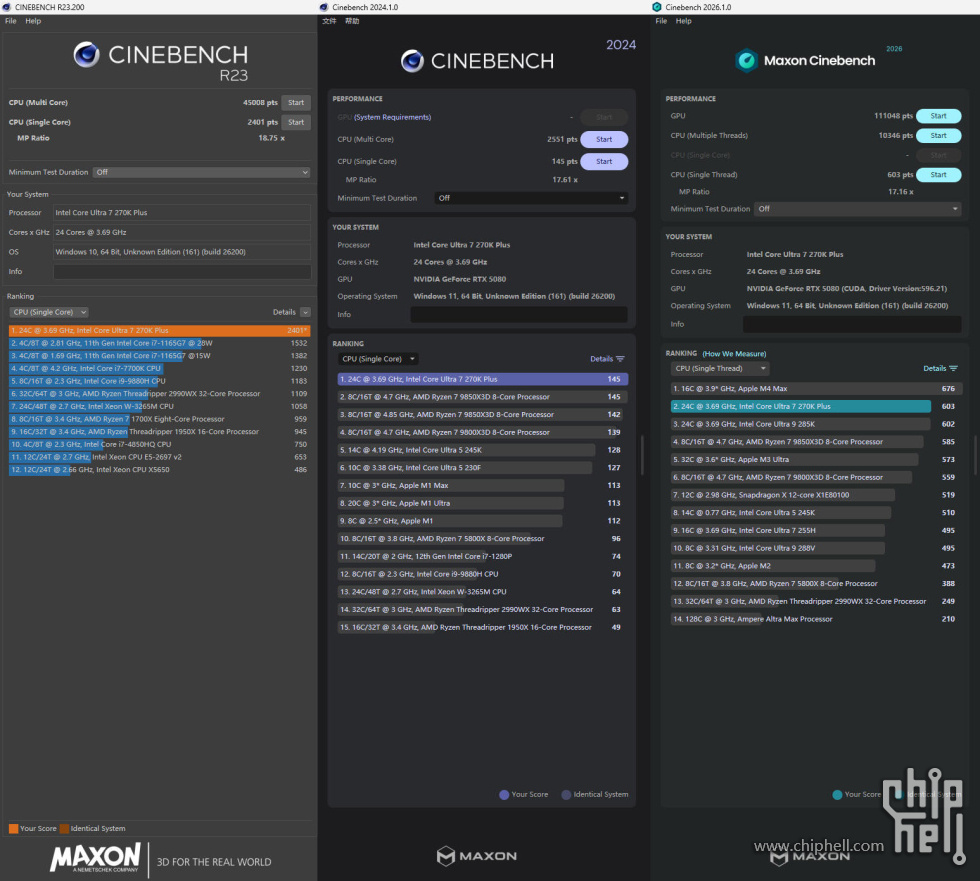Image resolution: width=980 pixels, height=881 pixels.
Task: Click the Info input field in Cinebench 2024
Action: (x=519, y=314)
